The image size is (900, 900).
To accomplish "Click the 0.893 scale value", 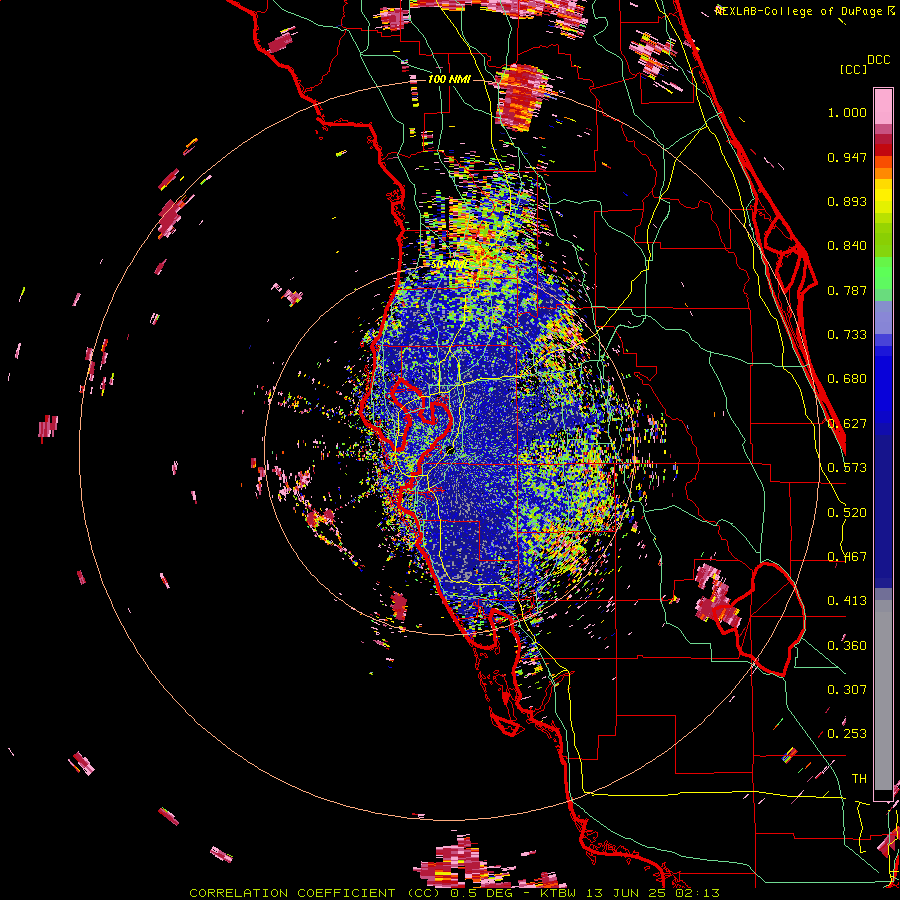I will (847, 201).
